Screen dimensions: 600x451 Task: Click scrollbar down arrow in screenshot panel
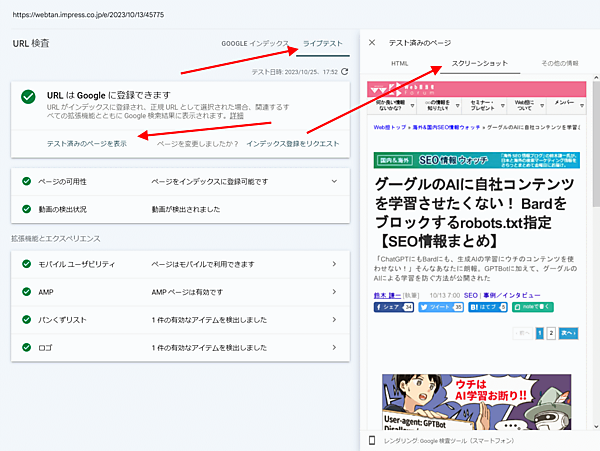pos(596,427)
